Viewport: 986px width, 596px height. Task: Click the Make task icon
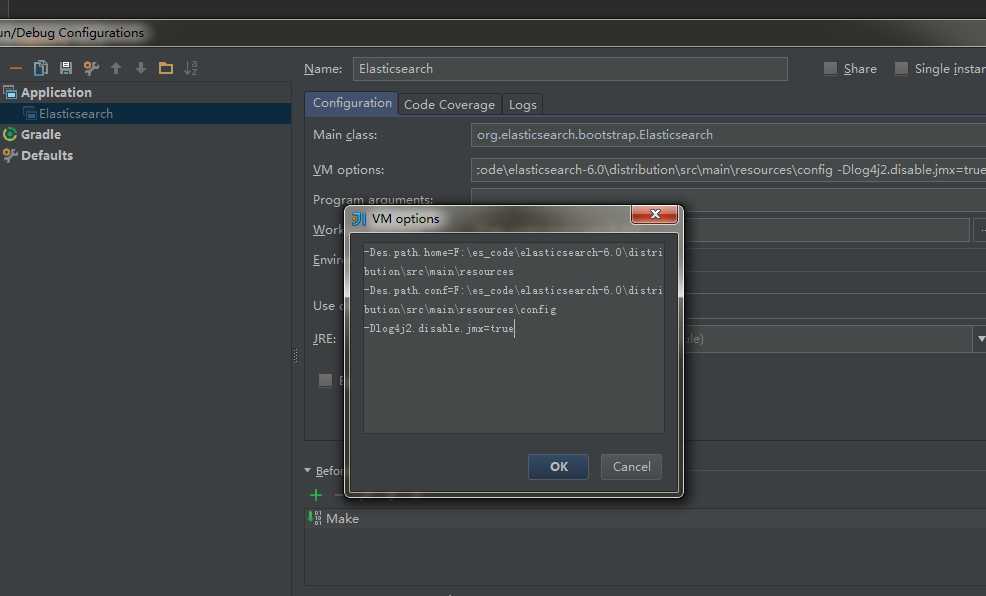coord(315,518)
